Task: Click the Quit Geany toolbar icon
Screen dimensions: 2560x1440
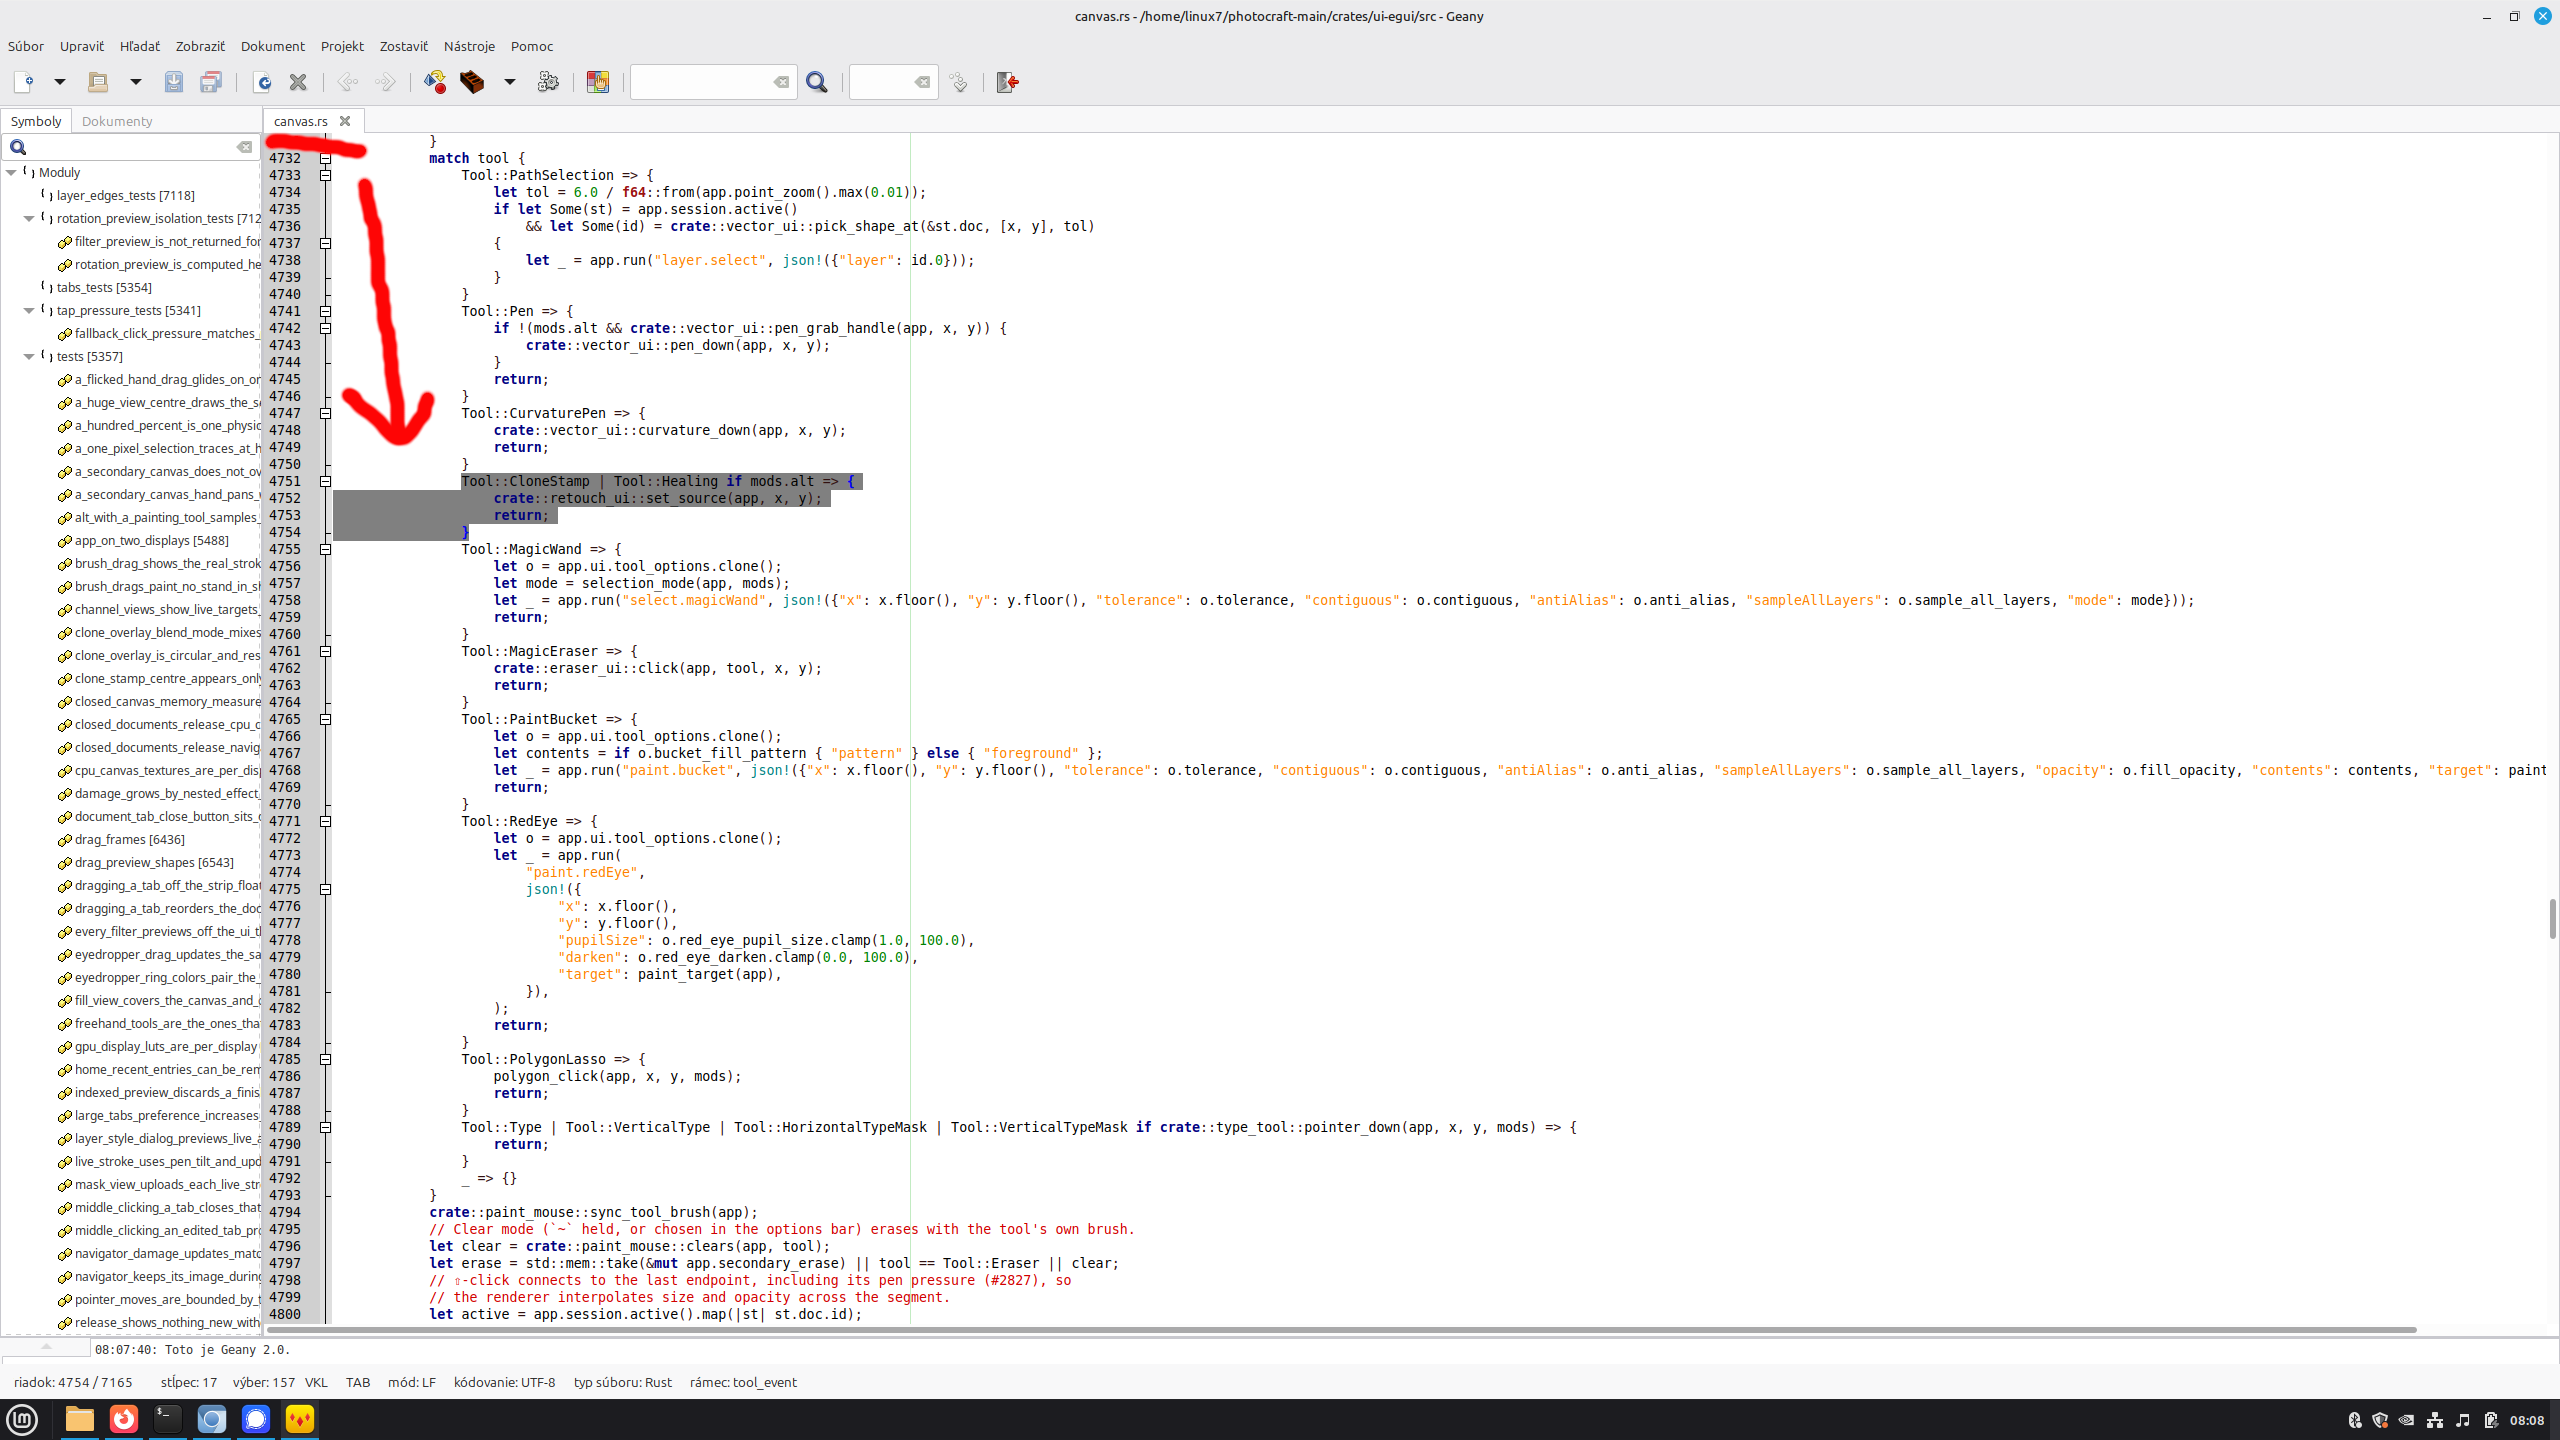Action: (x=1008, y=82)
